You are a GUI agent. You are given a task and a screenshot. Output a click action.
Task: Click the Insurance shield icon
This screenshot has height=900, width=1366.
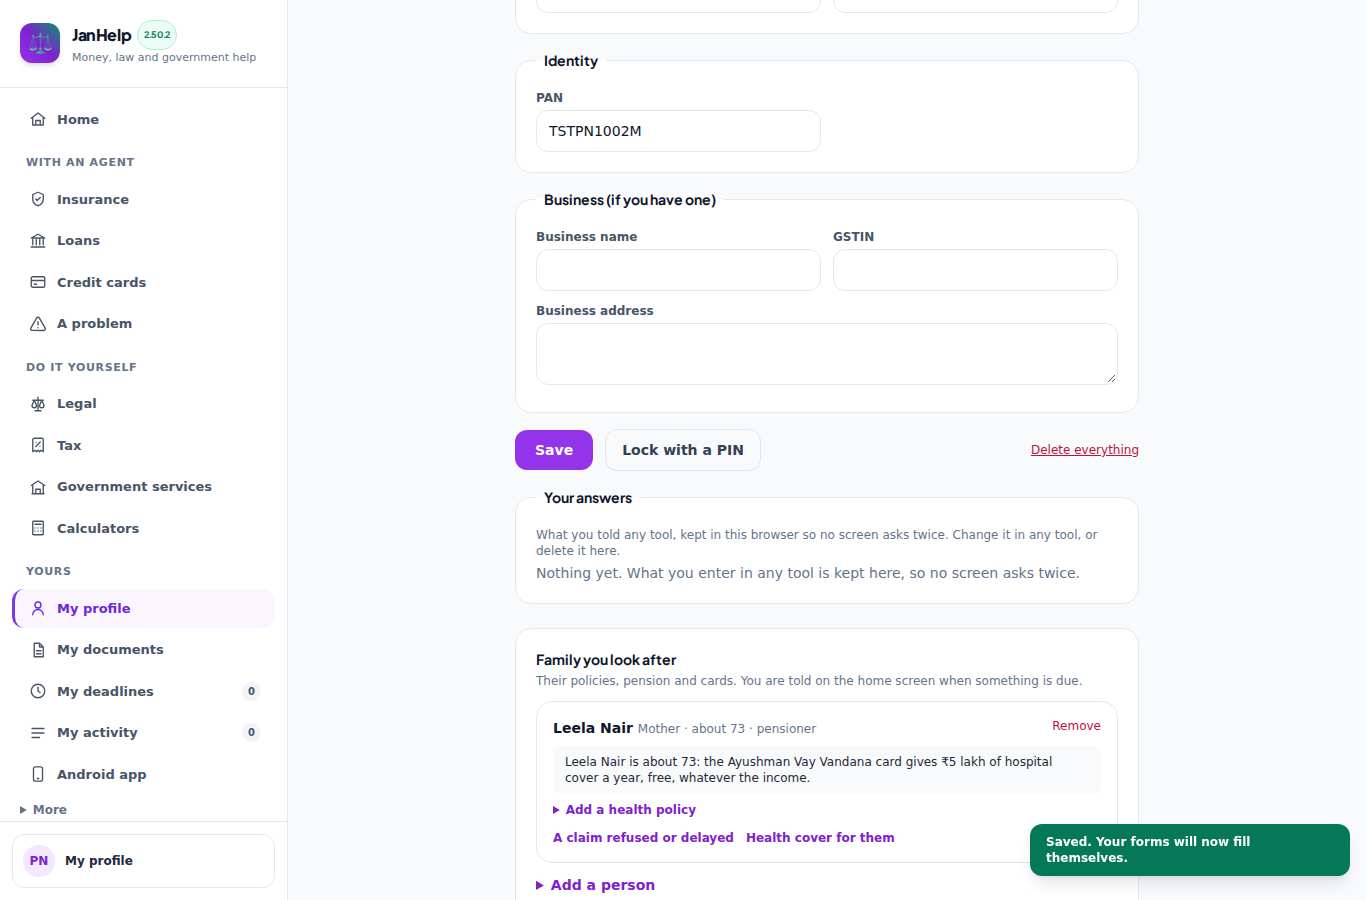tap(38, 199)
